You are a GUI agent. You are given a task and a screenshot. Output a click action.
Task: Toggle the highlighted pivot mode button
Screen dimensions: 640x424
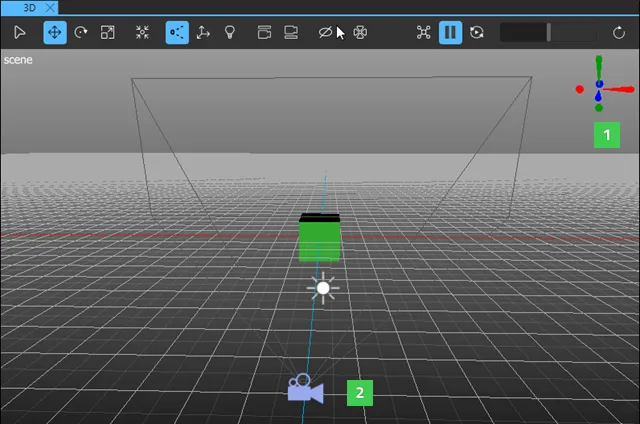[x=177, y=32]
